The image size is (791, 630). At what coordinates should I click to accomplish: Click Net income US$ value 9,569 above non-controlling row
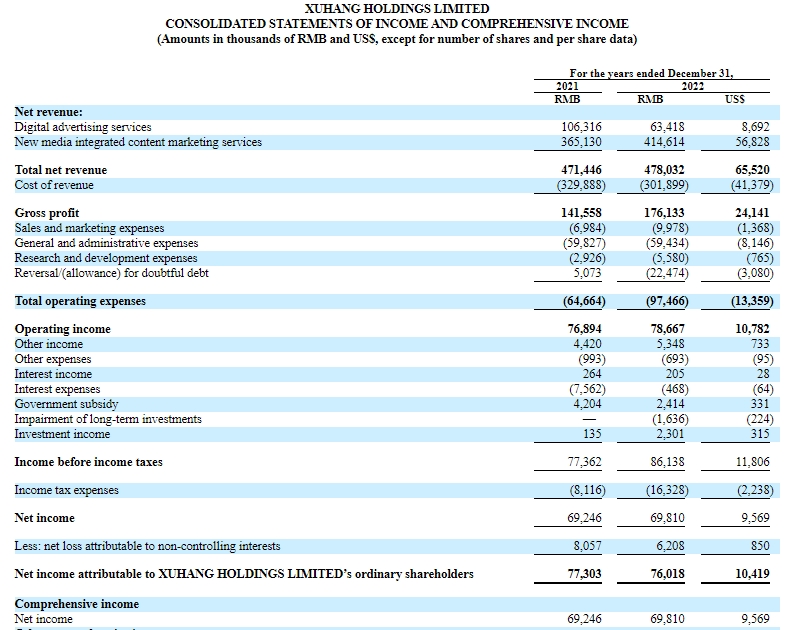click(x=755, y=518)
